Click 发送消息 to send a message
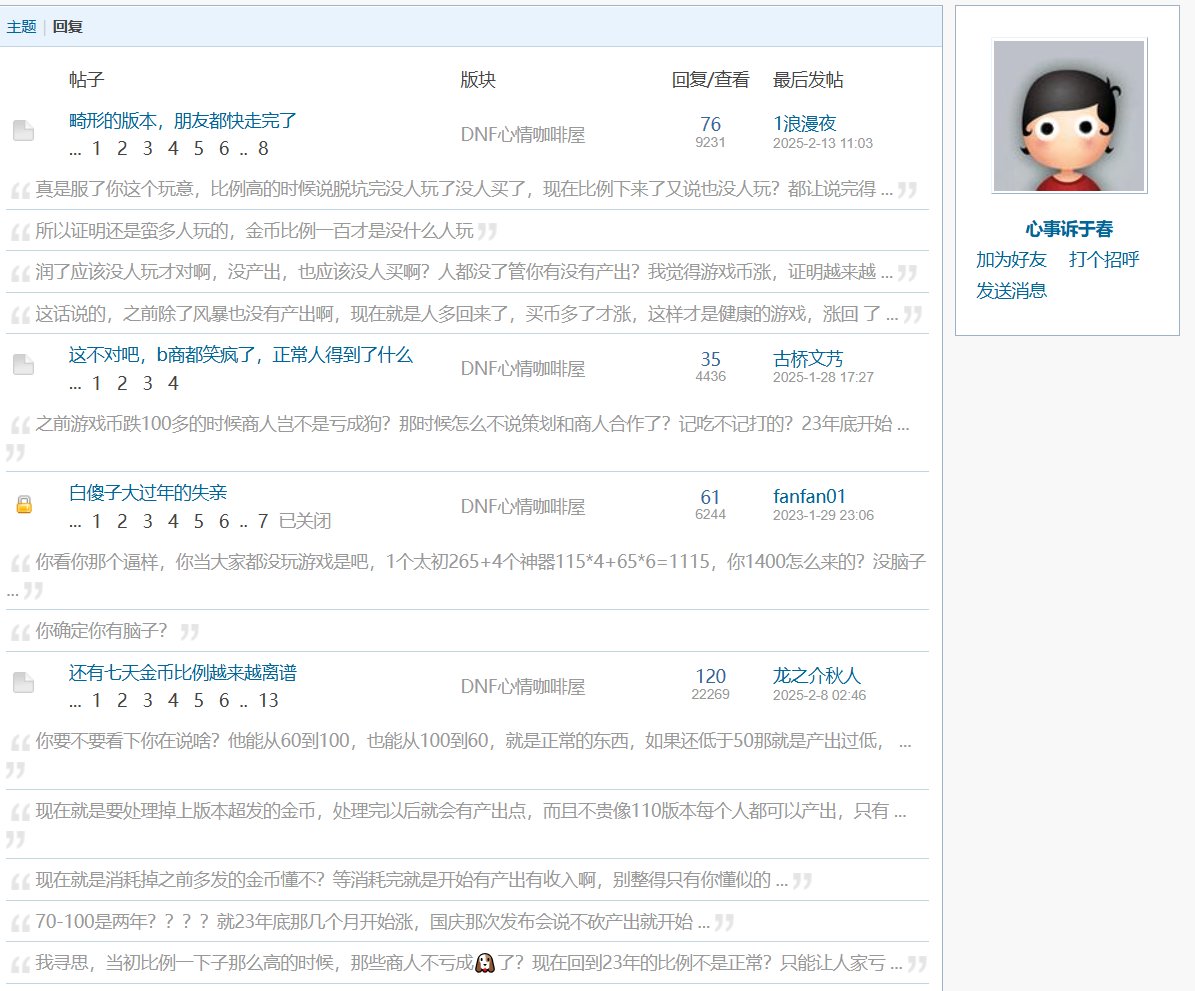Screen dimensions: 1195x991 tap(1011, 291)
